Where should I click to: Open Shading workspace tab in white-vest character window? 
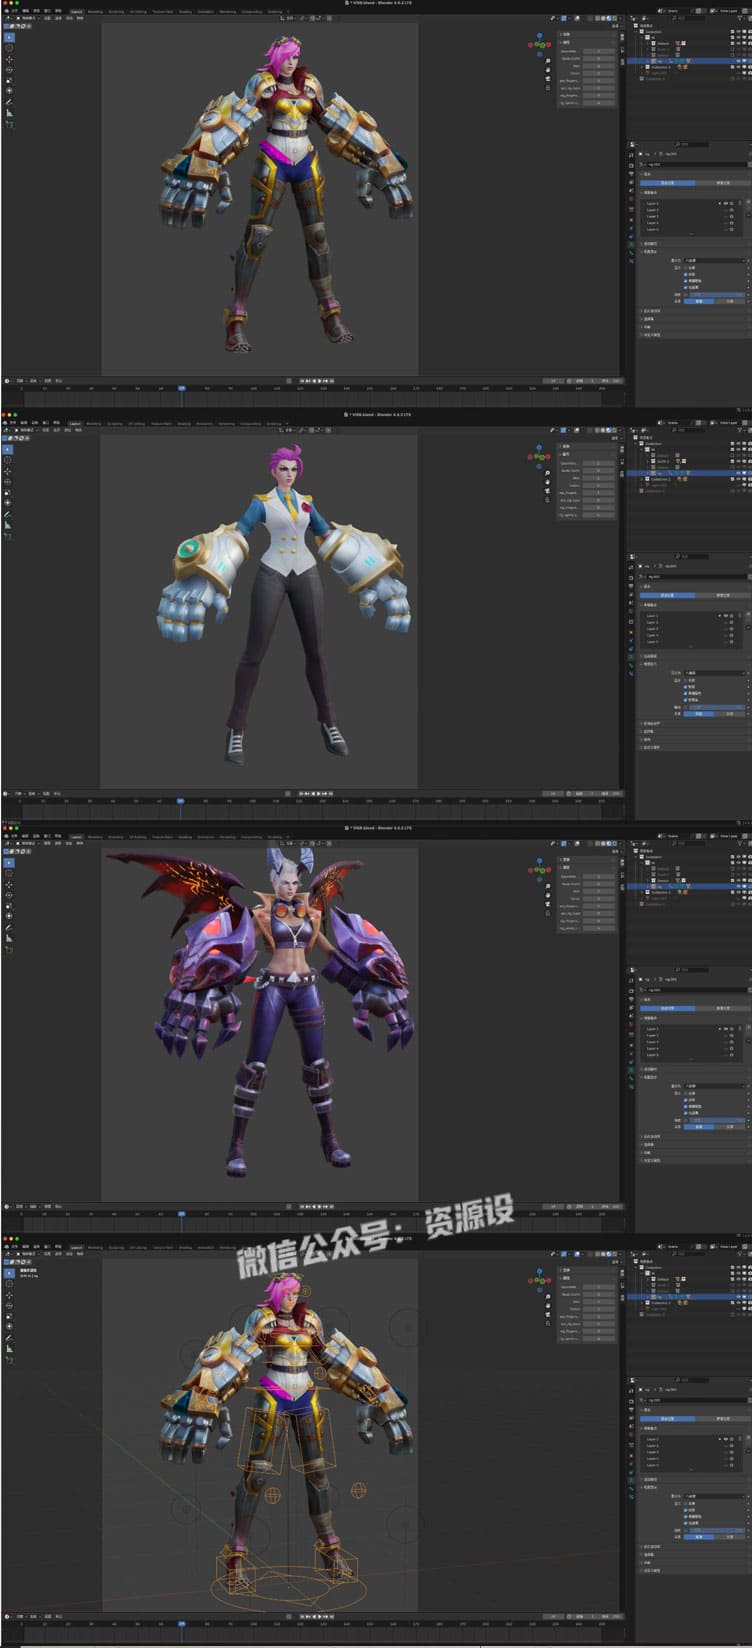tap(185, 424)
